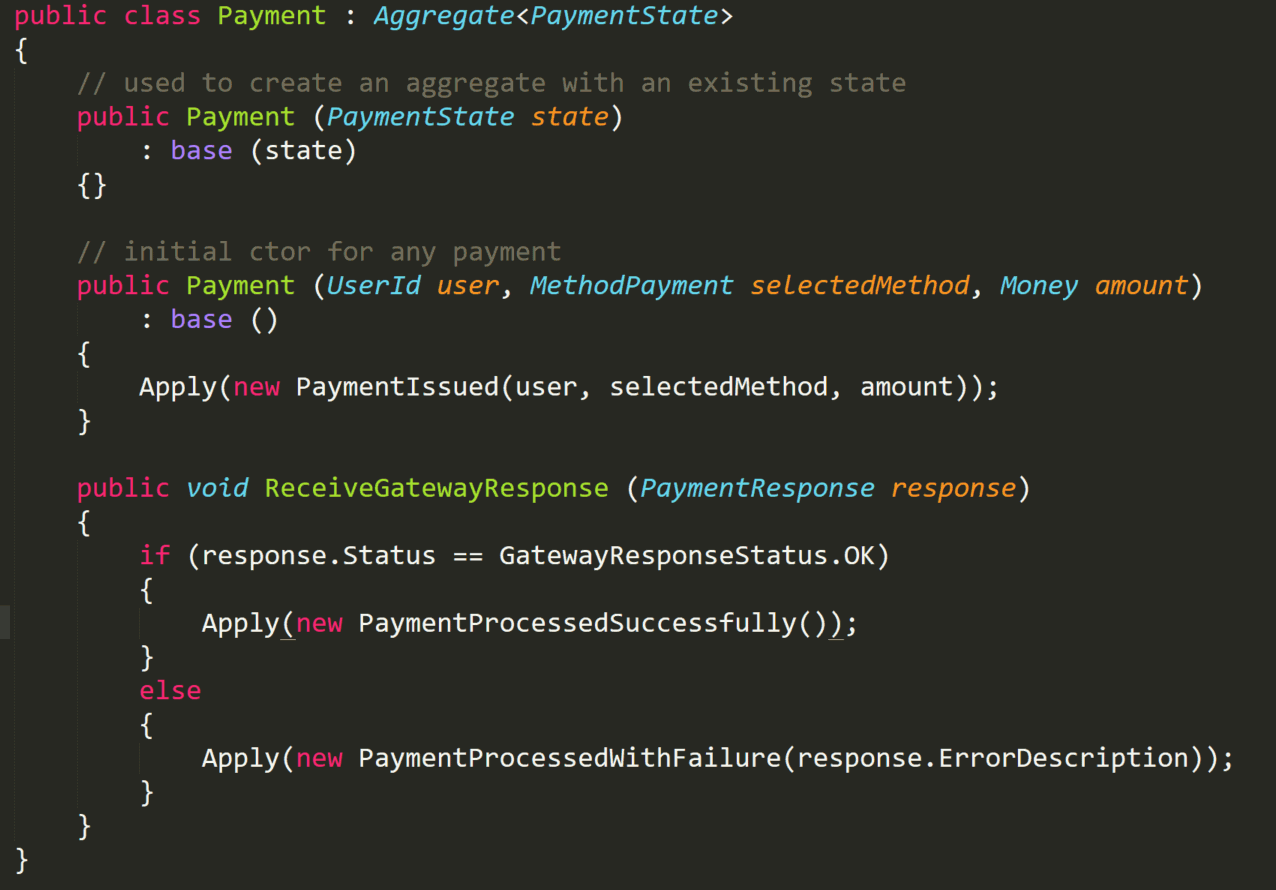Click the initial ctor comment line
The width and height of the screenshot is (1276, 890).
320,251
